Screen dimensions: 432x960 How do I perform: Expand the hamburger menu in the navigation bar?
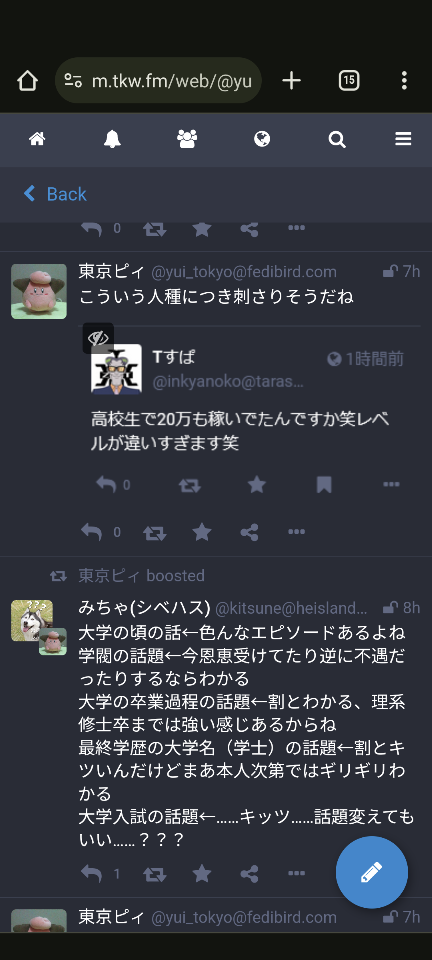pyautogui.click(x=403, y=140)
